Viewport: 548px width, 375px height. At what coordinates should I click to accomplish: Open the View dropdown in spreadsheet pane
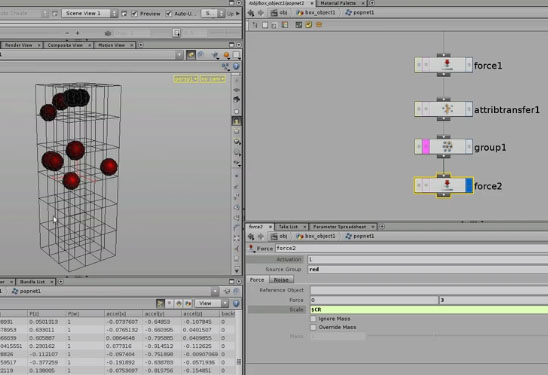211,303
